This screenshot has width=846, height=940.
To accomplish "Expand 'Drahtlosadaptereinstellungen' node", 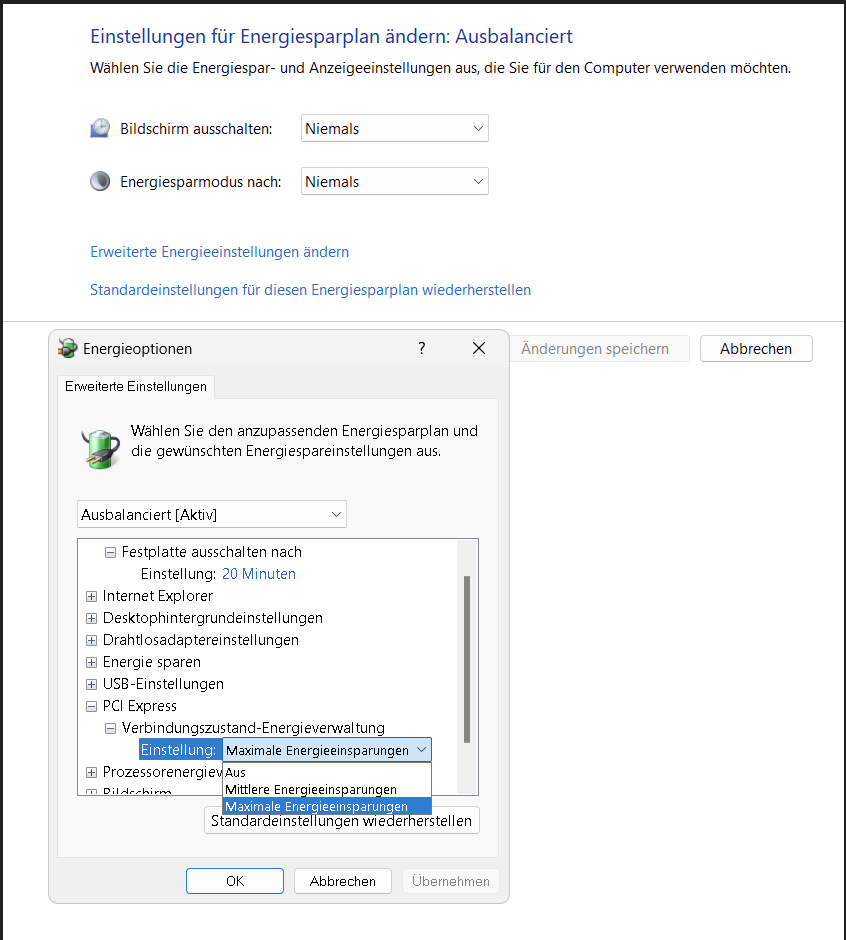I will pos(91,640).
